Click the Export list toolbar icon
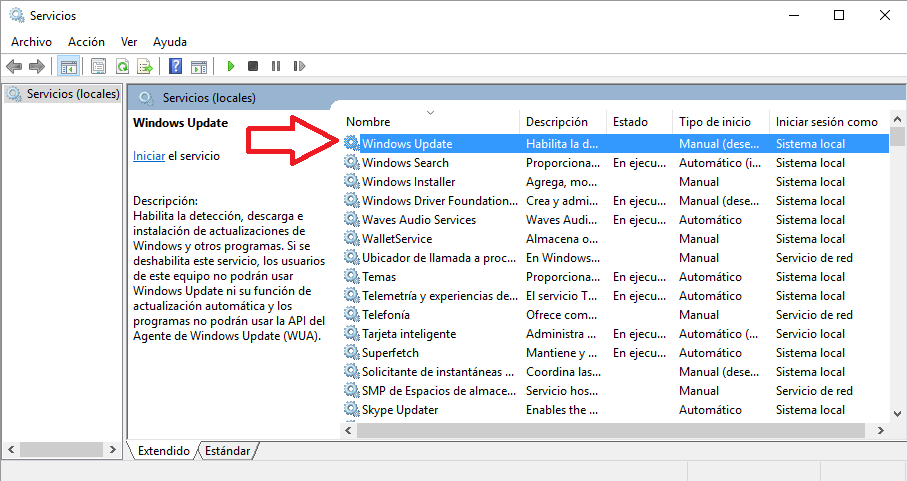The image size is (907, 481). [x=145, y=66]
